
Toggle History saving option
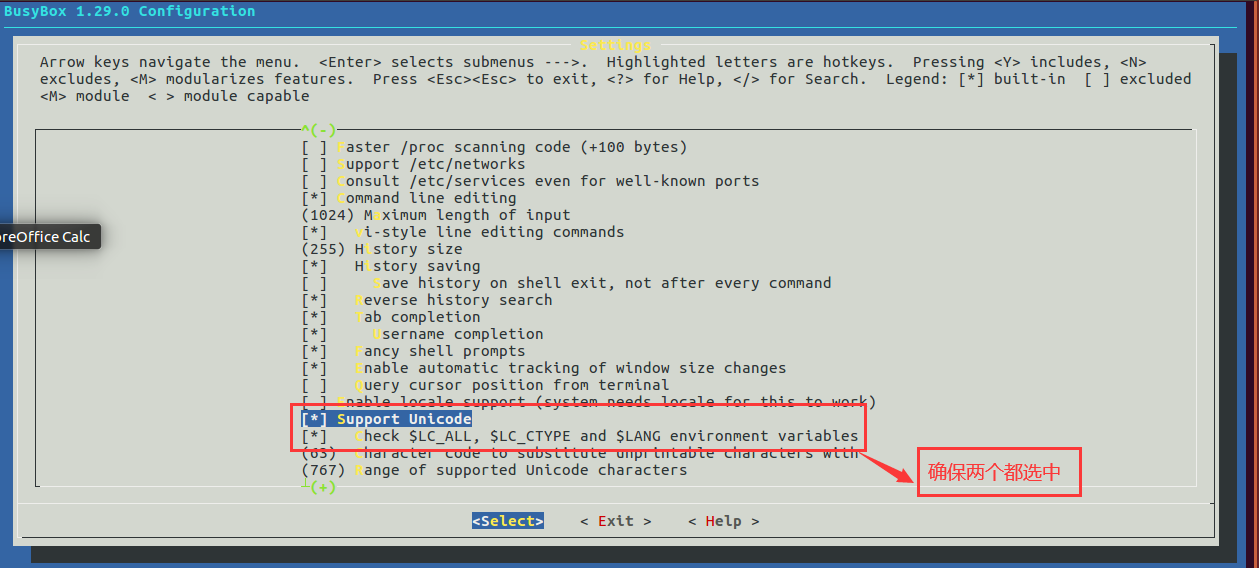pos(391,266)
